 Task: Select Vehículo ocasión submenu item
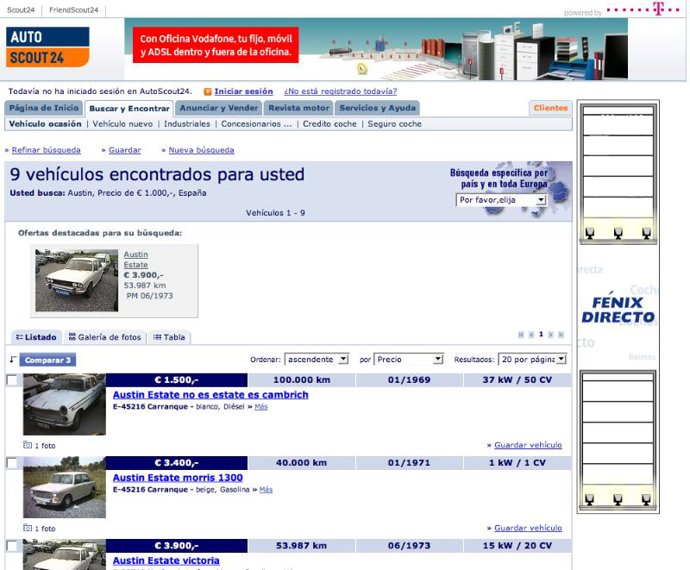pyautogui.click(x=45, y=124)
